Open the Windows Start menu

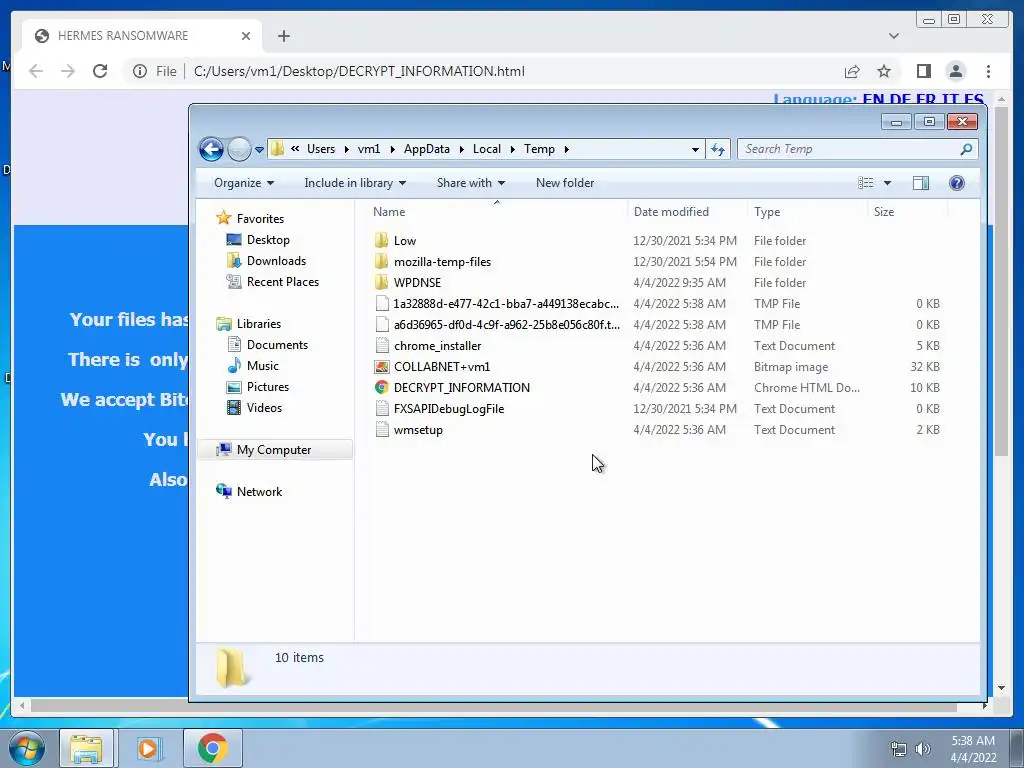26,748
